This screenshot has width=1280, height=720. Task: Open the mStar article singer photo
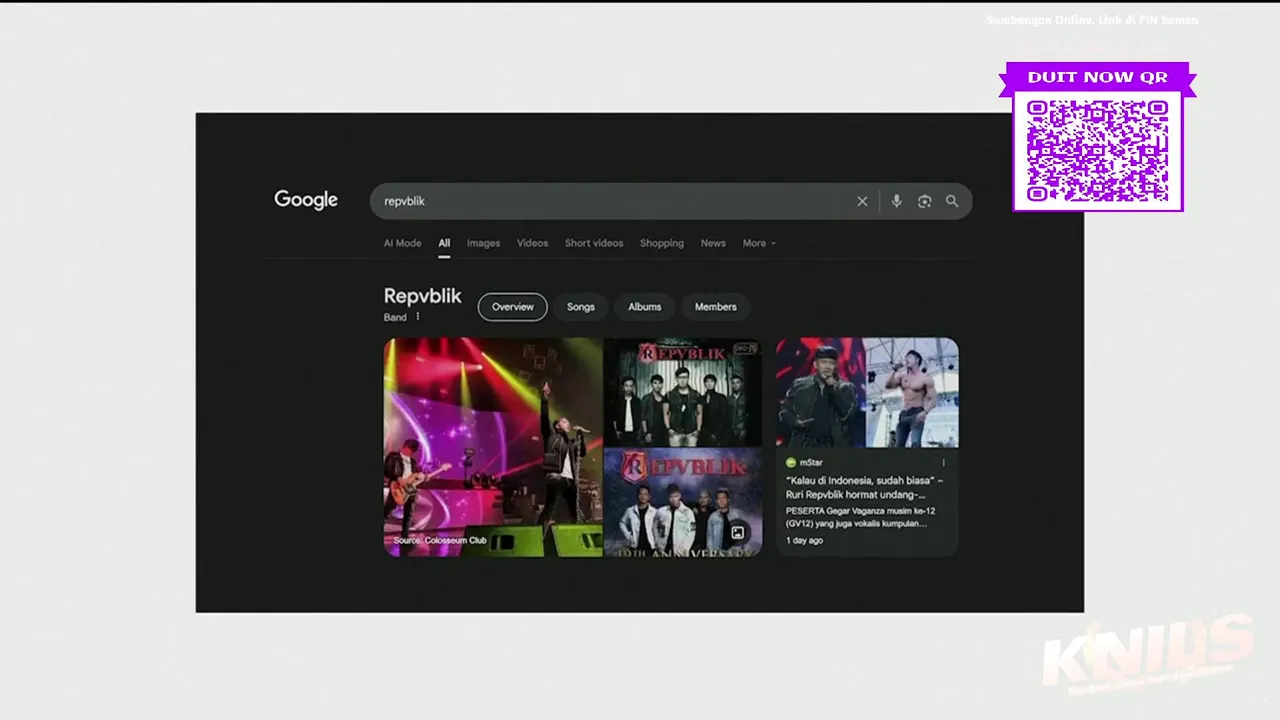coord(867,392)
